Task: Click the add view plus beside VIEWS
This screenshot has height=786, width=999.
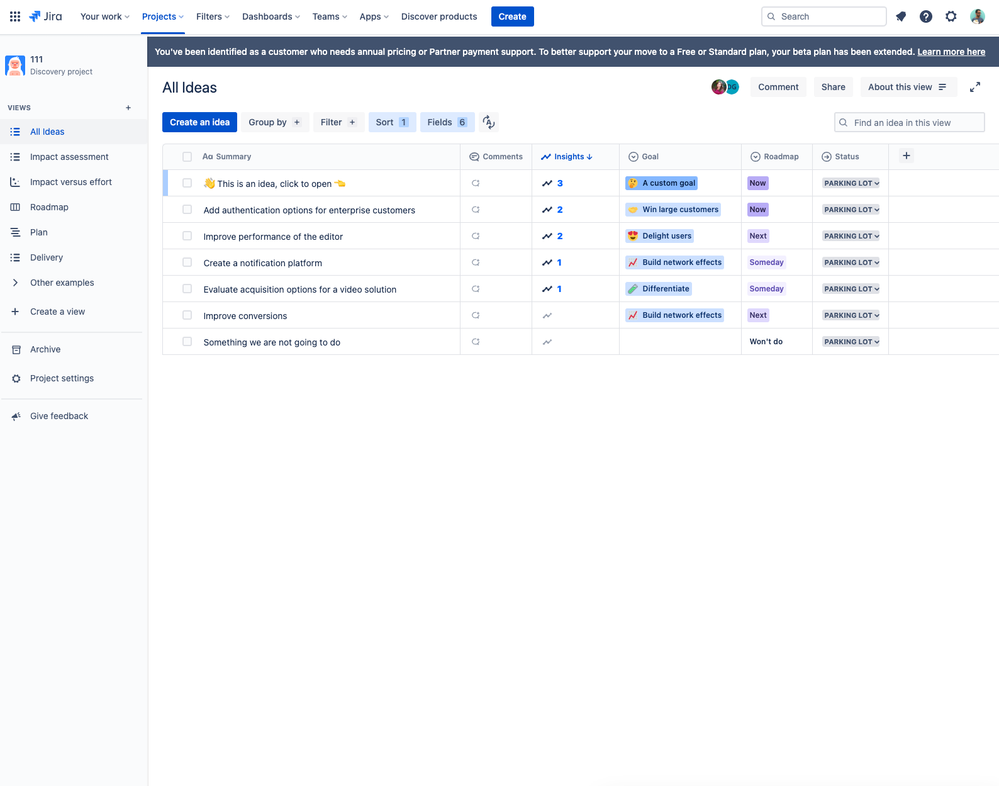Action: point(128,108)
